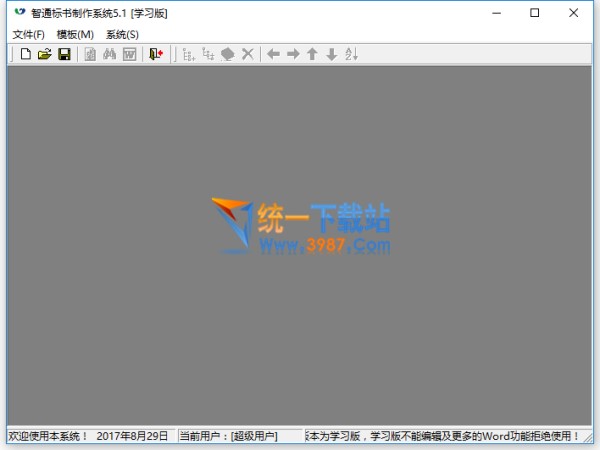Click the 欢迎使用本系统！ status text
This screenshot has width=600, height=450.
[x=48, y=436]
